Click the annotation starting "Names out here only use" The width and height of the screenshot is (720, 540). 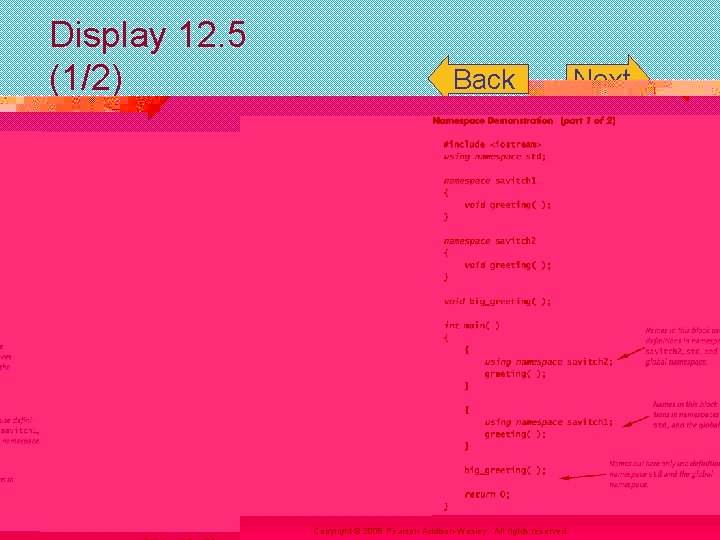click(x=664, y=474)
